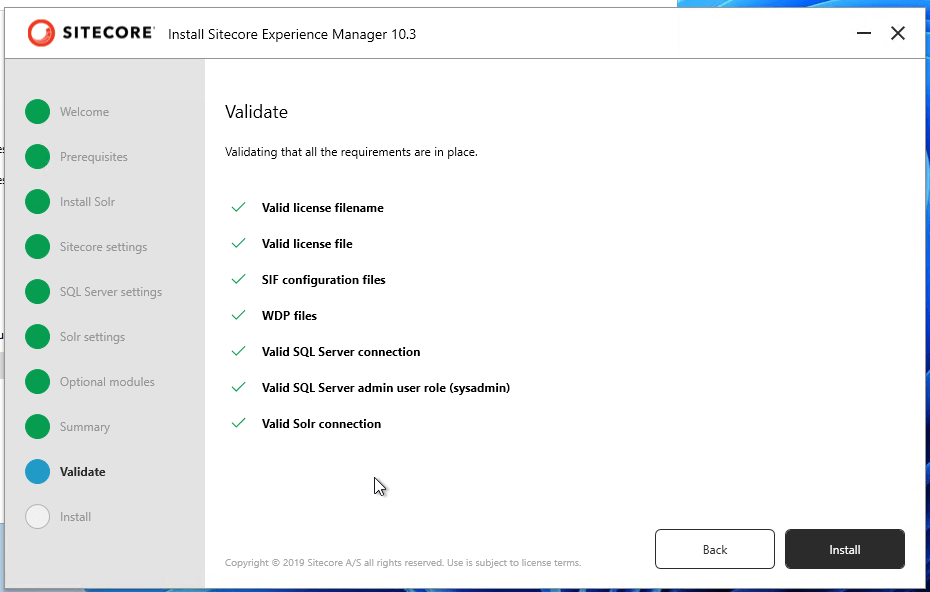
Task: Click the Optional modules step circle
Action: (37, 382)
